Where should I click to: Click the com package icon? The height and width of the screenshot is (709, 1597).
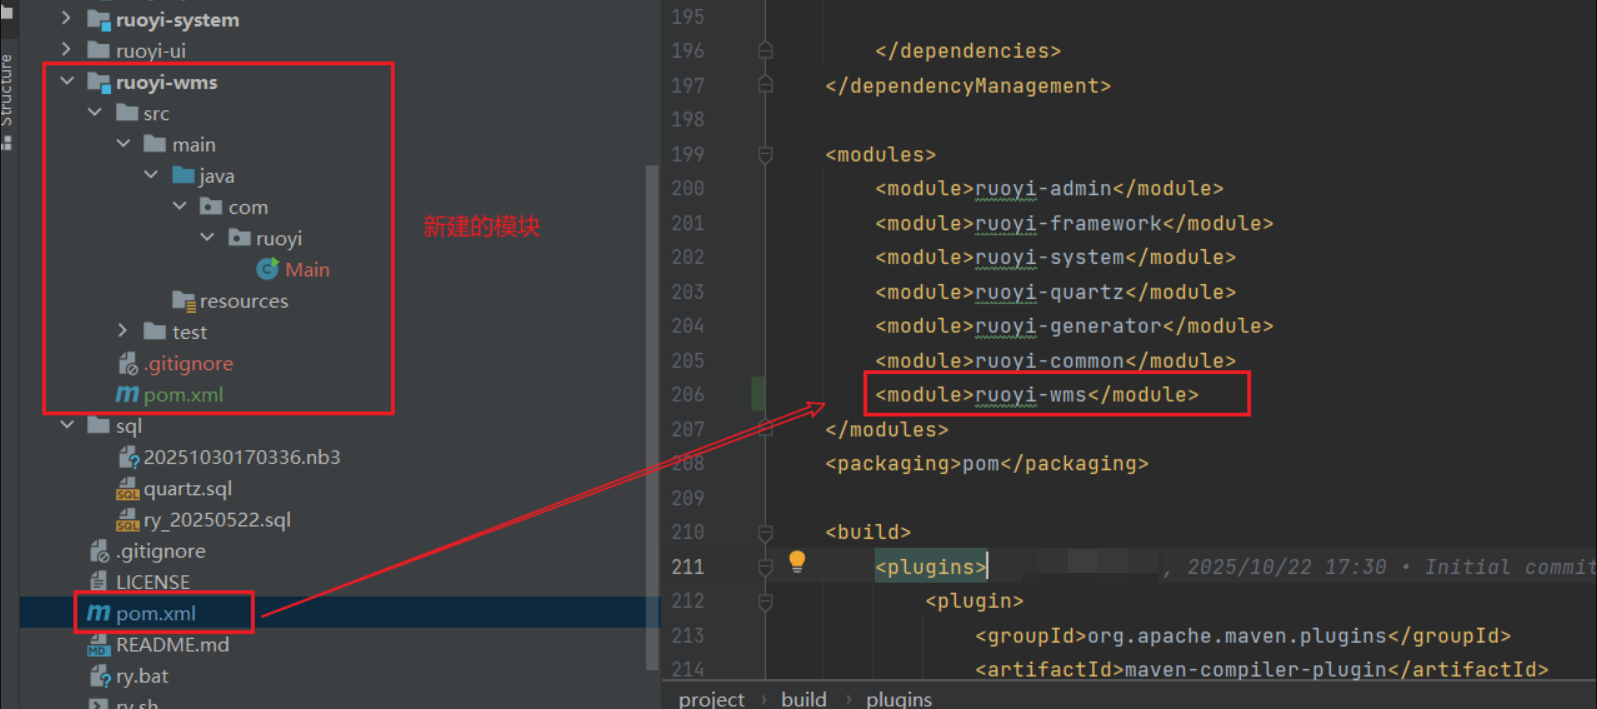pos(211,206)
